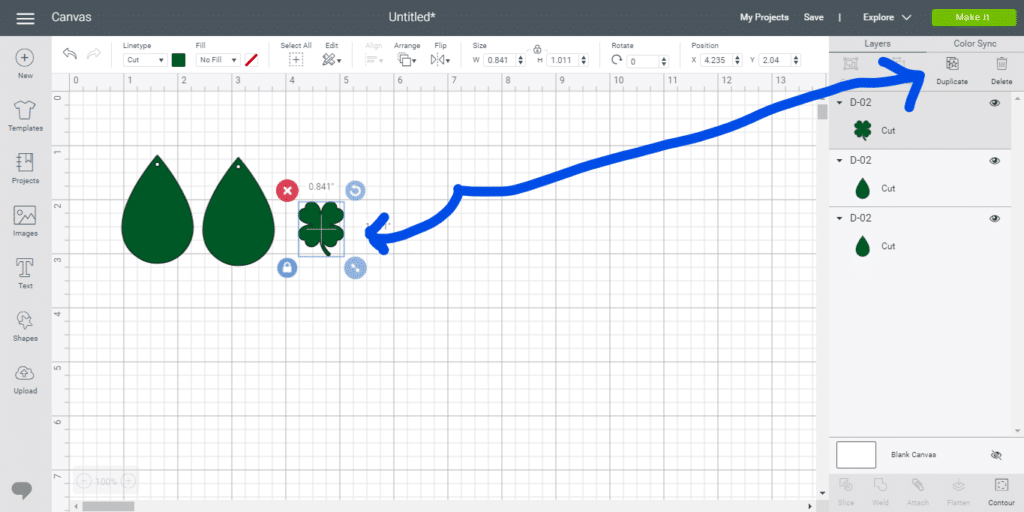The image size is (1024, 512).
Task: Click the Save link
Action: click(814, 18)
